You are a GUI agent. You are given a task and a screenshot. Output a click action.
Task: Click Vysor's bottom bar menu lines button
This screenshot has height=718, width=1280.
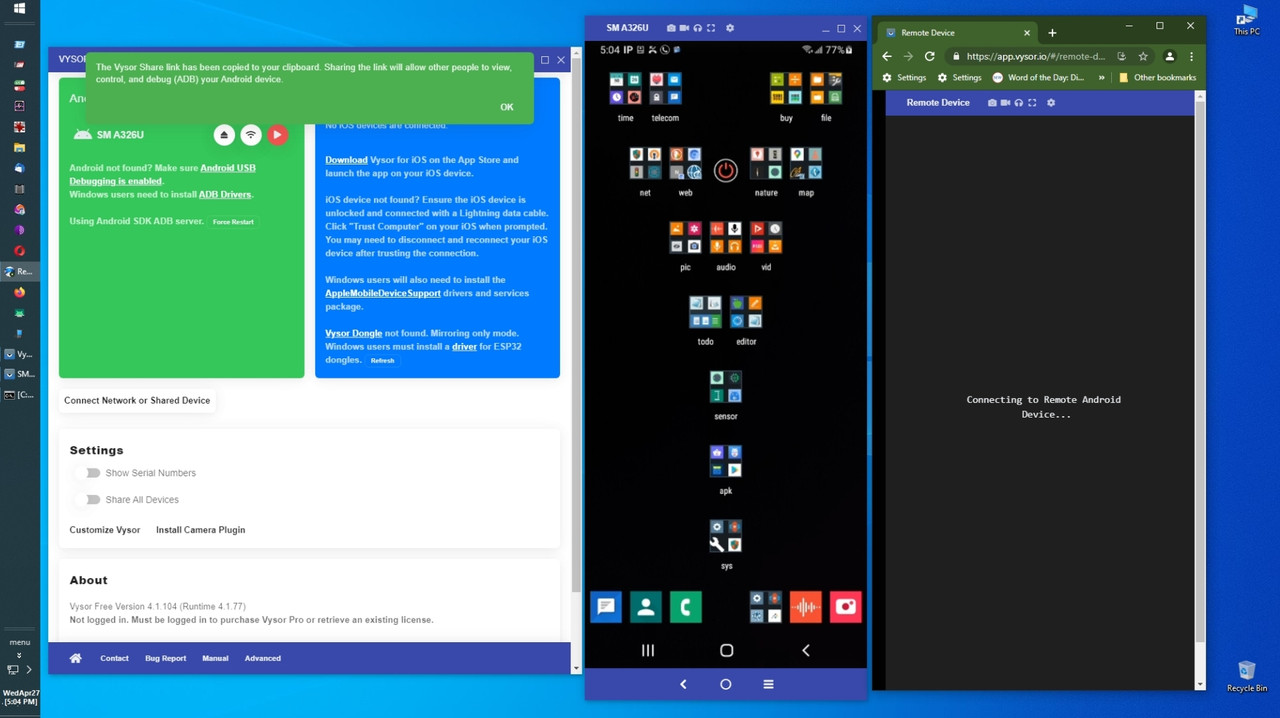pos(768,684)
